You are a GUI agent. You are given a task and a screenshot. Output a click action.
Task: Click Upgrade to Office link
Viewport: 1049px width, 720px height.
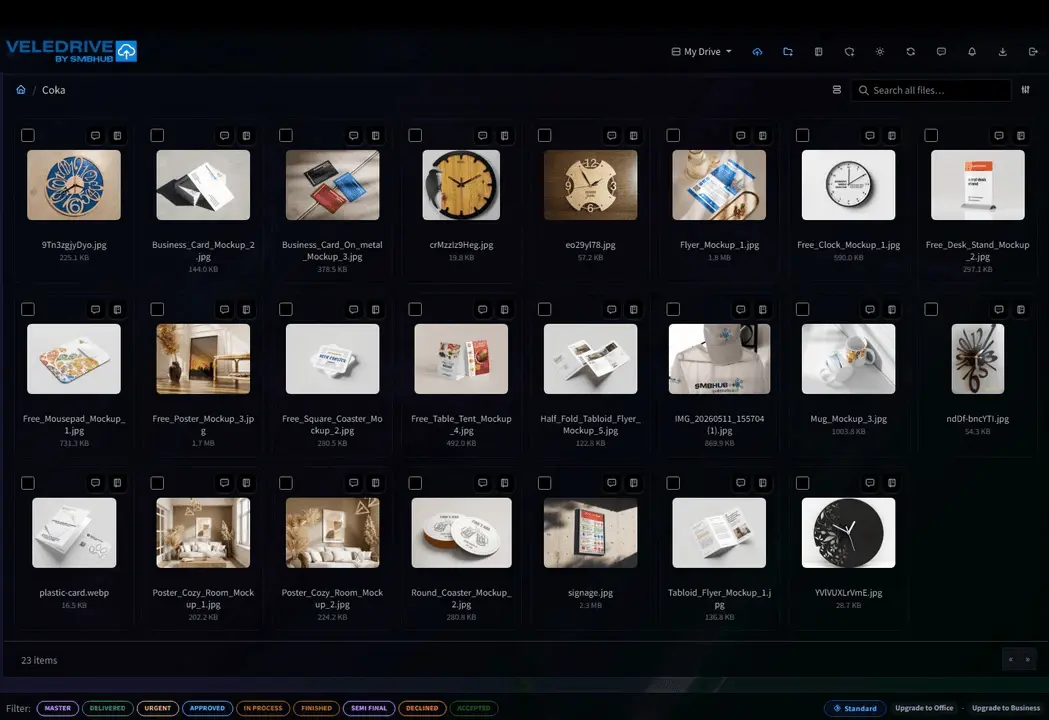click(x=924, y=708)
